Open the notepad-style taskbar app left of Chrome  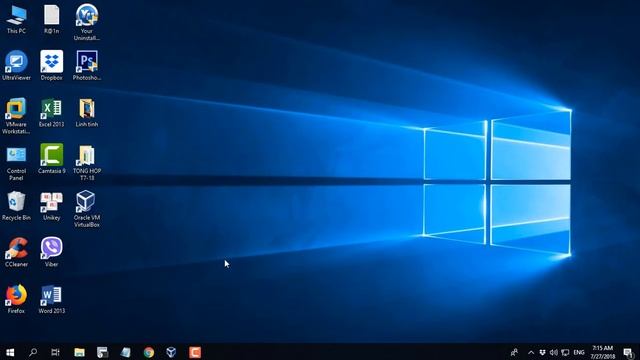[x=125, y=352]
